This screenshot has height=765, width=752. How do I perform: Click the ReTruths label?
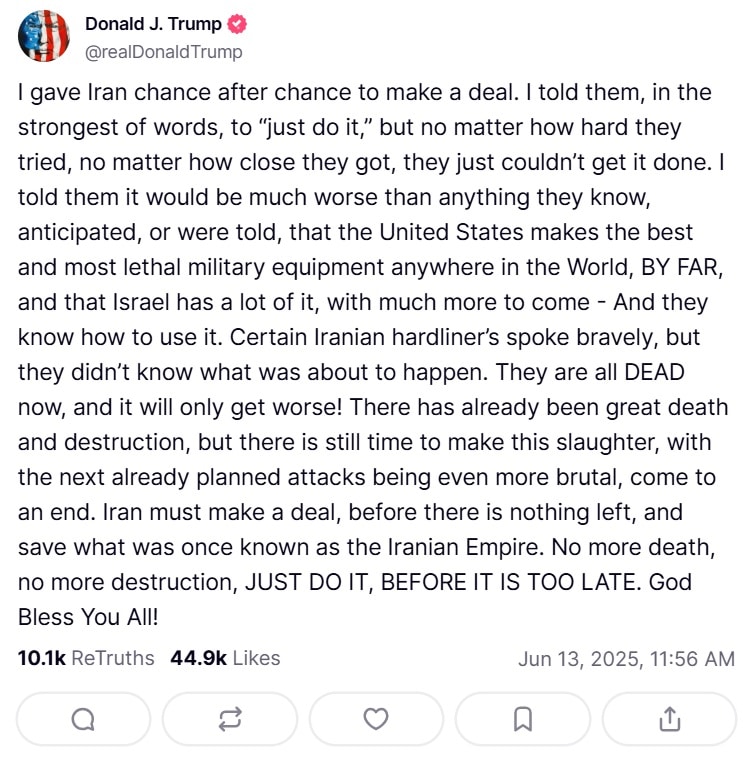click(x=114, y=658)
